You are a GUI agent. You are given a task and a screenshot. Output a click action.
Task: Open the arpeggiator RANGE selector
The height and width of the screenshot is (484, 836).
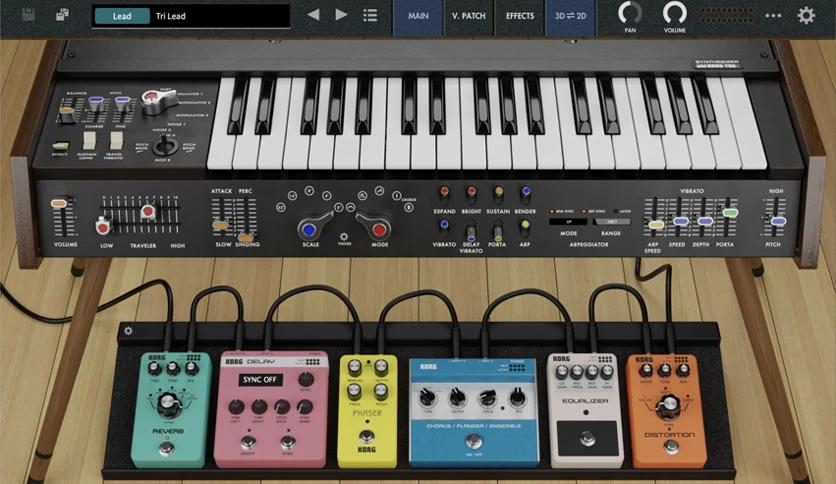[x=612, y=221]
